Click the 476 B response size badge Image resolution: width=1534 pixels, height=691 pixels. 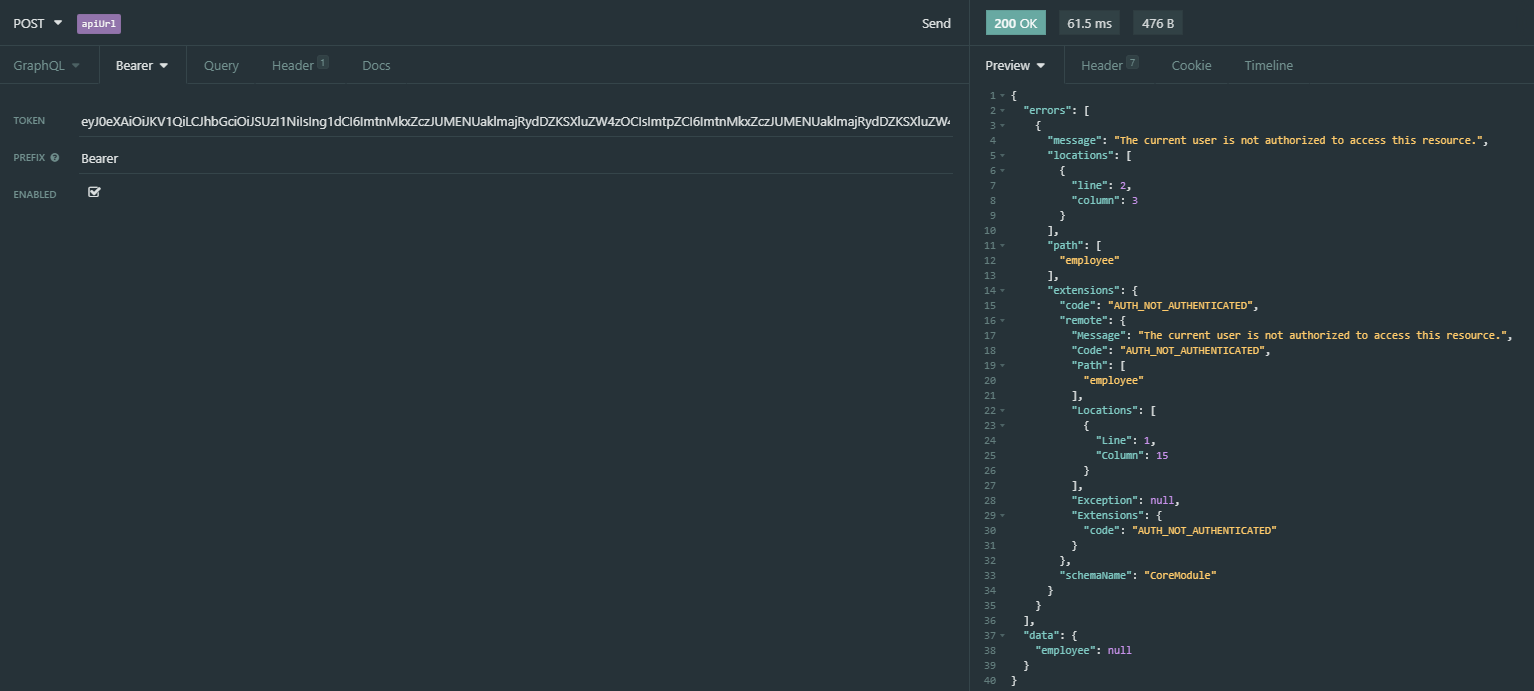coord(1157,21)
